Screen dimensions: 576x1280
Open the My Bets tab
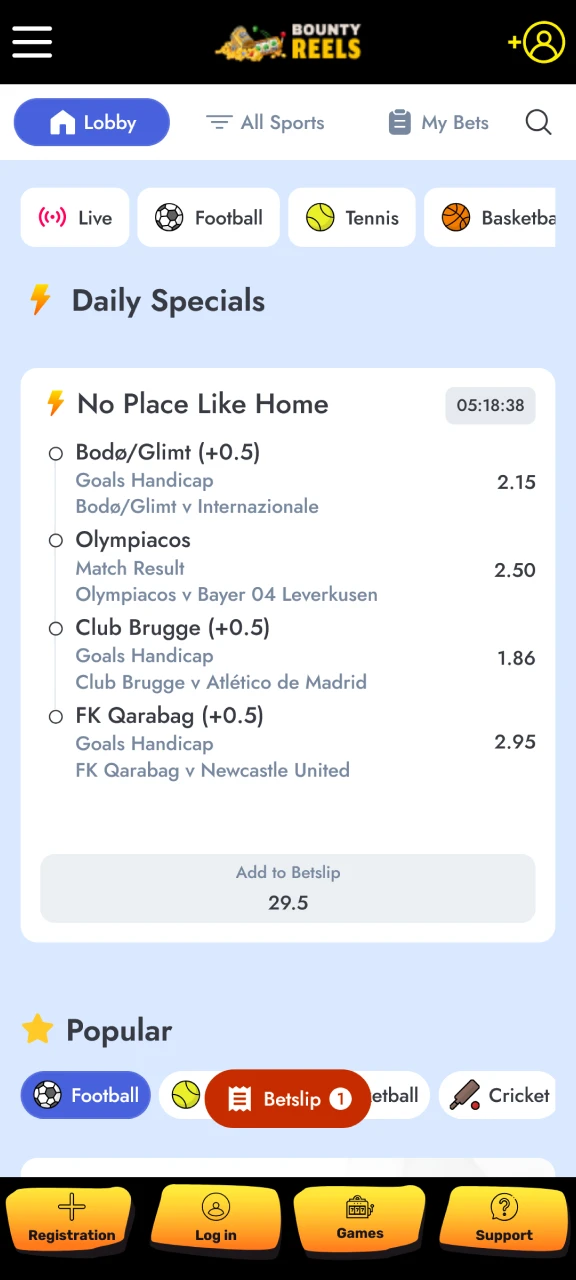pyautogui.click(x=438, y=122)
